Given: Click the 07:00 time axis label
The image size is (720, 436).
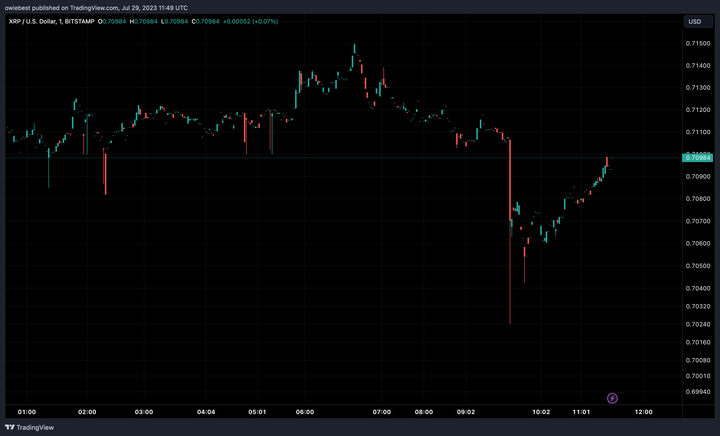Looking at the screenshot, I should pyautogui.click(x=382, y=412).
